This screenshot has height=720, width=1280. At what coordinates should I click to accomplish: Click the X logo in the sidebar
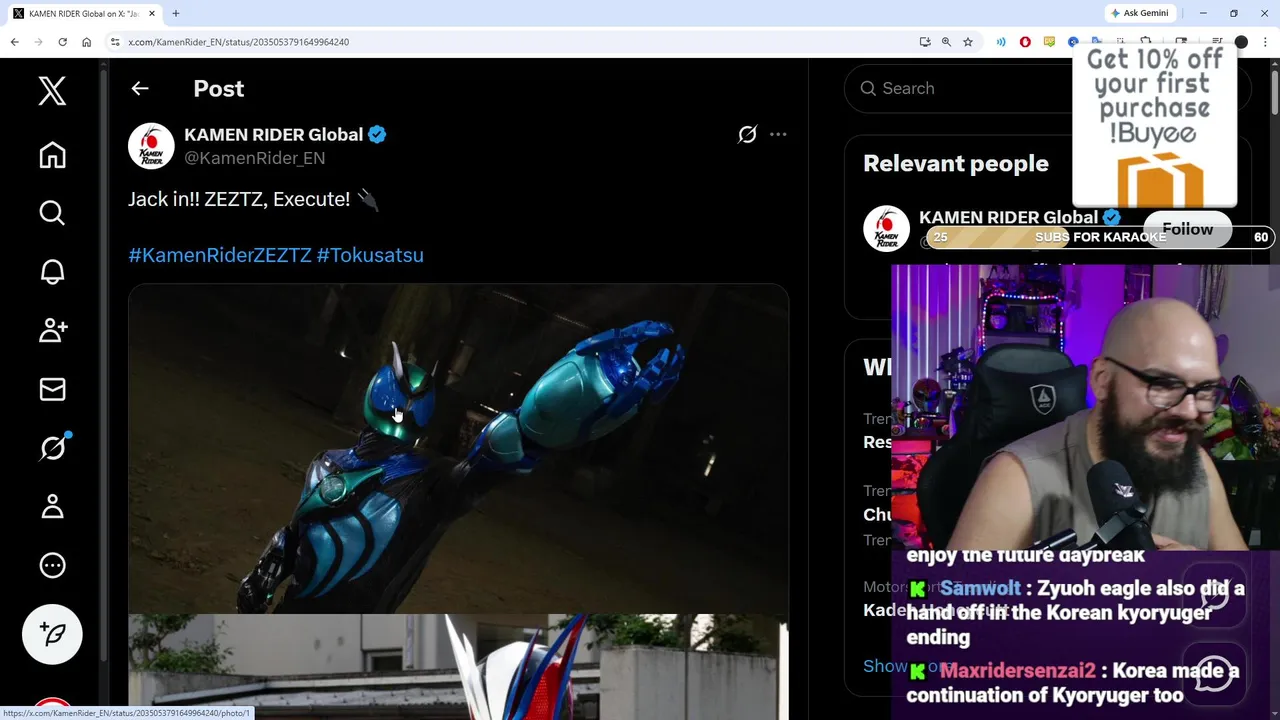pos(52,91)
